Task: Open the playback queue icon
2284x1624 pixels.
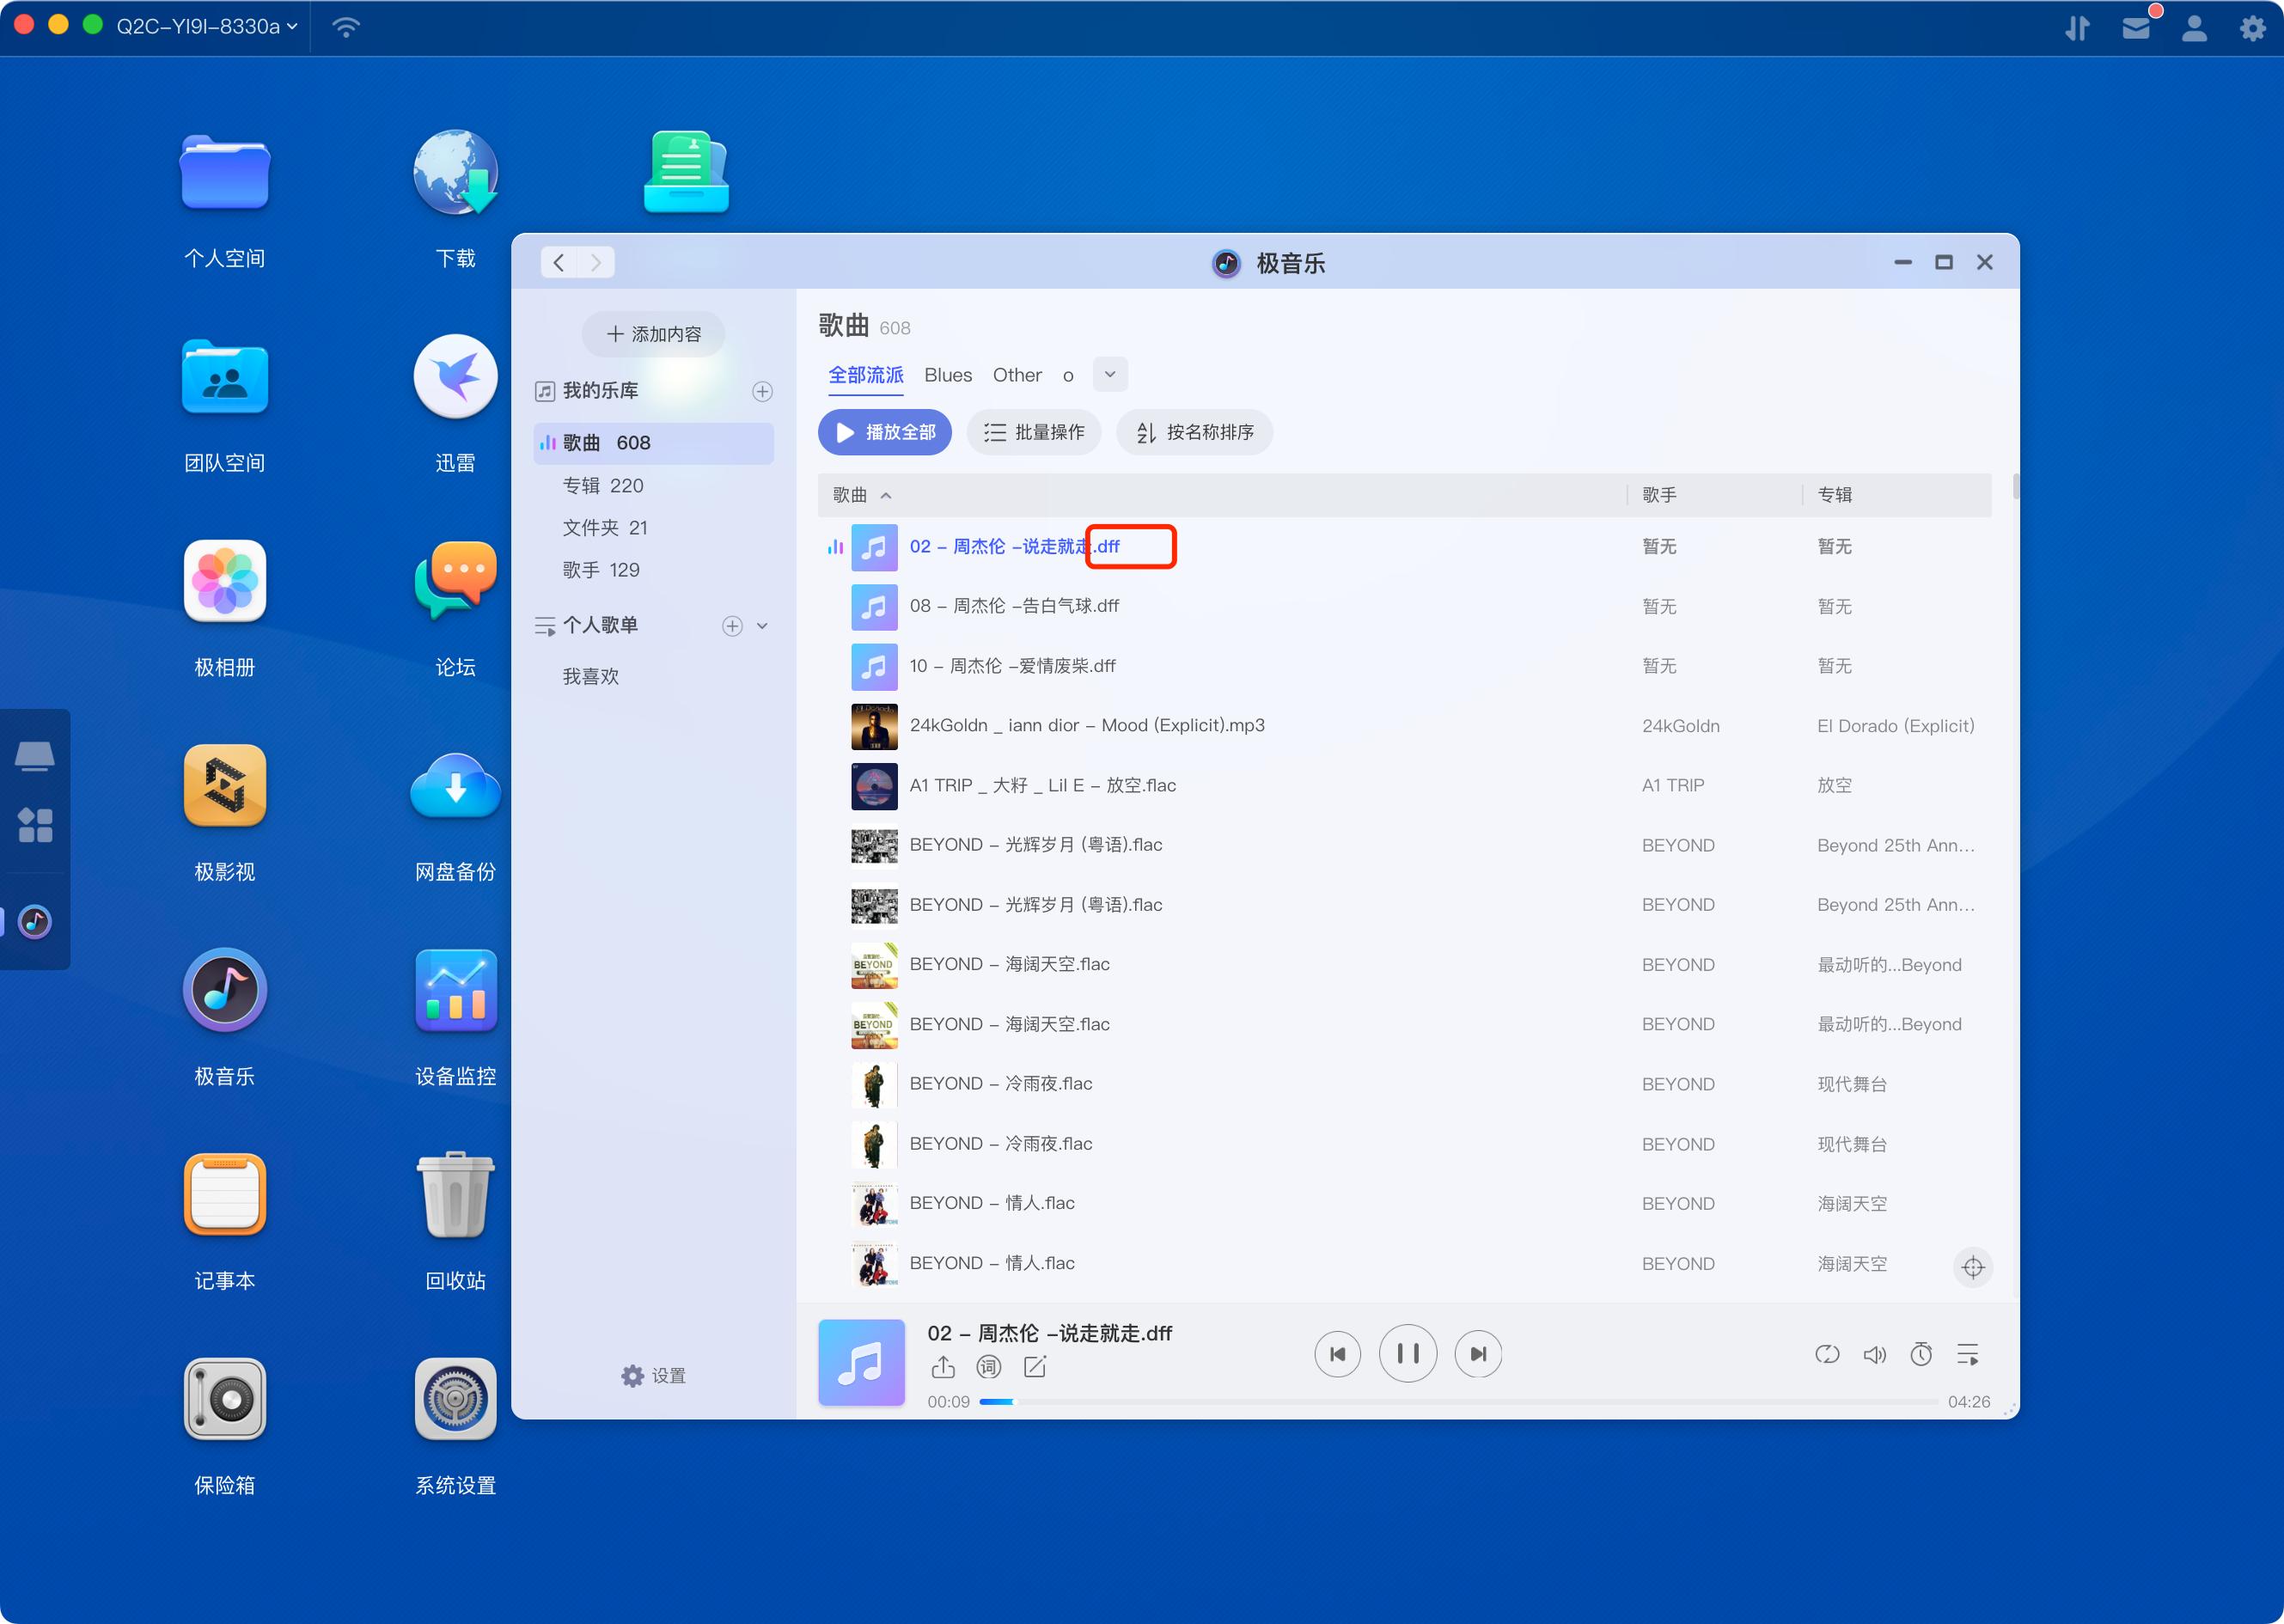Action: (x=1967, y=1354)
